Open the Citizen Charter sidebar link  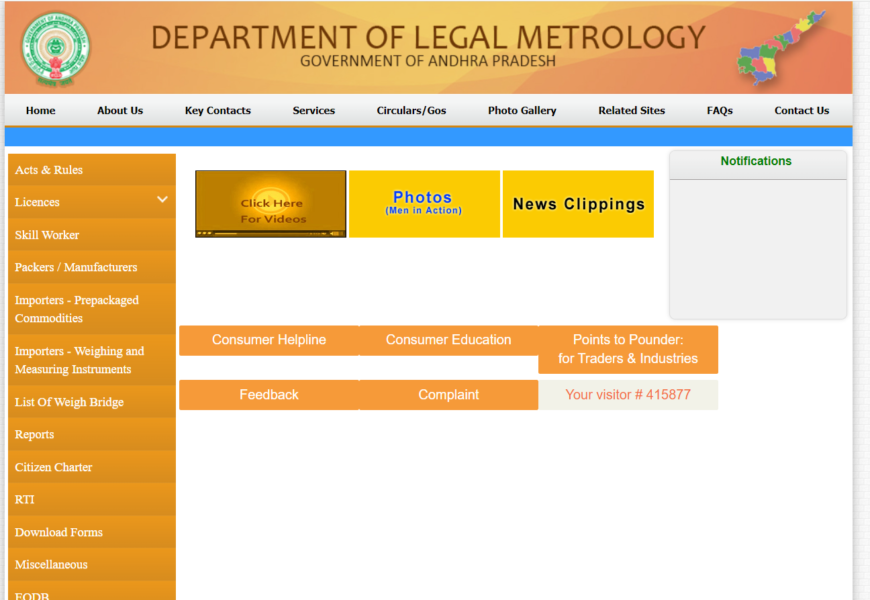tap(53, 467)
